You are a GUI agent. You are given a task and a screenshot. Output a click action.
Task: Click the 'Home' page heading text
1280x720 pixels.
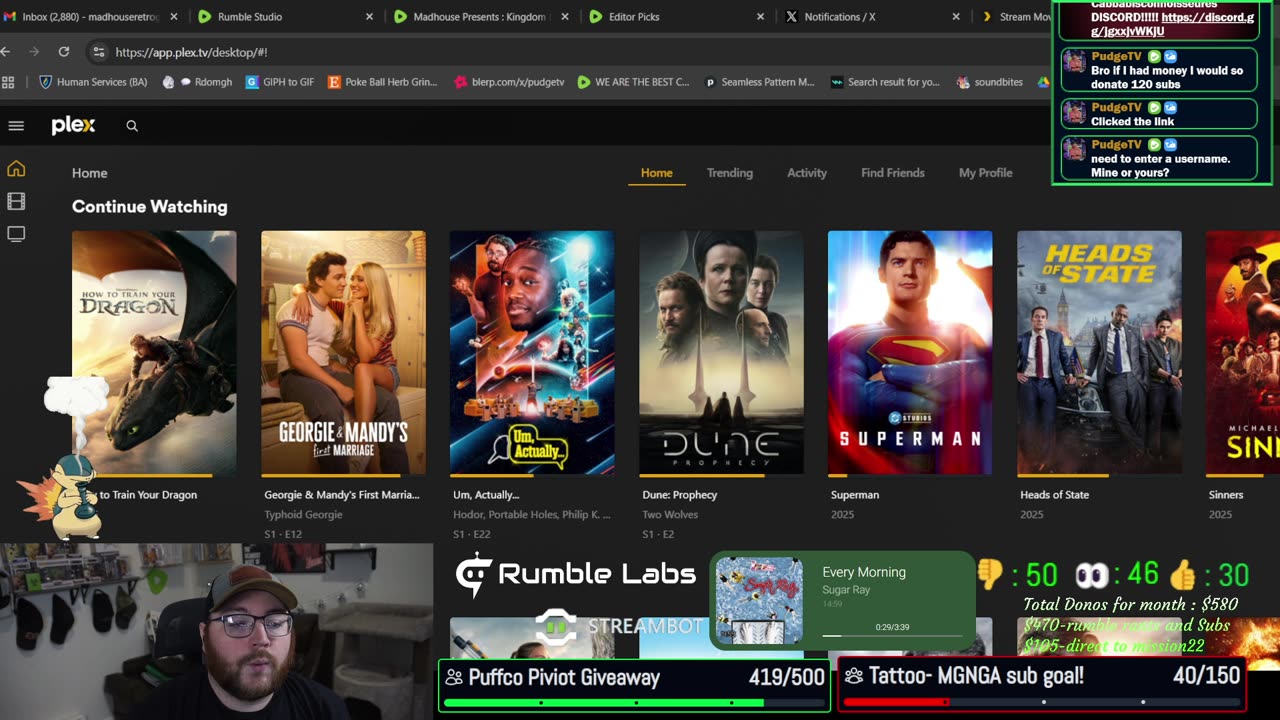click(89, 173)
